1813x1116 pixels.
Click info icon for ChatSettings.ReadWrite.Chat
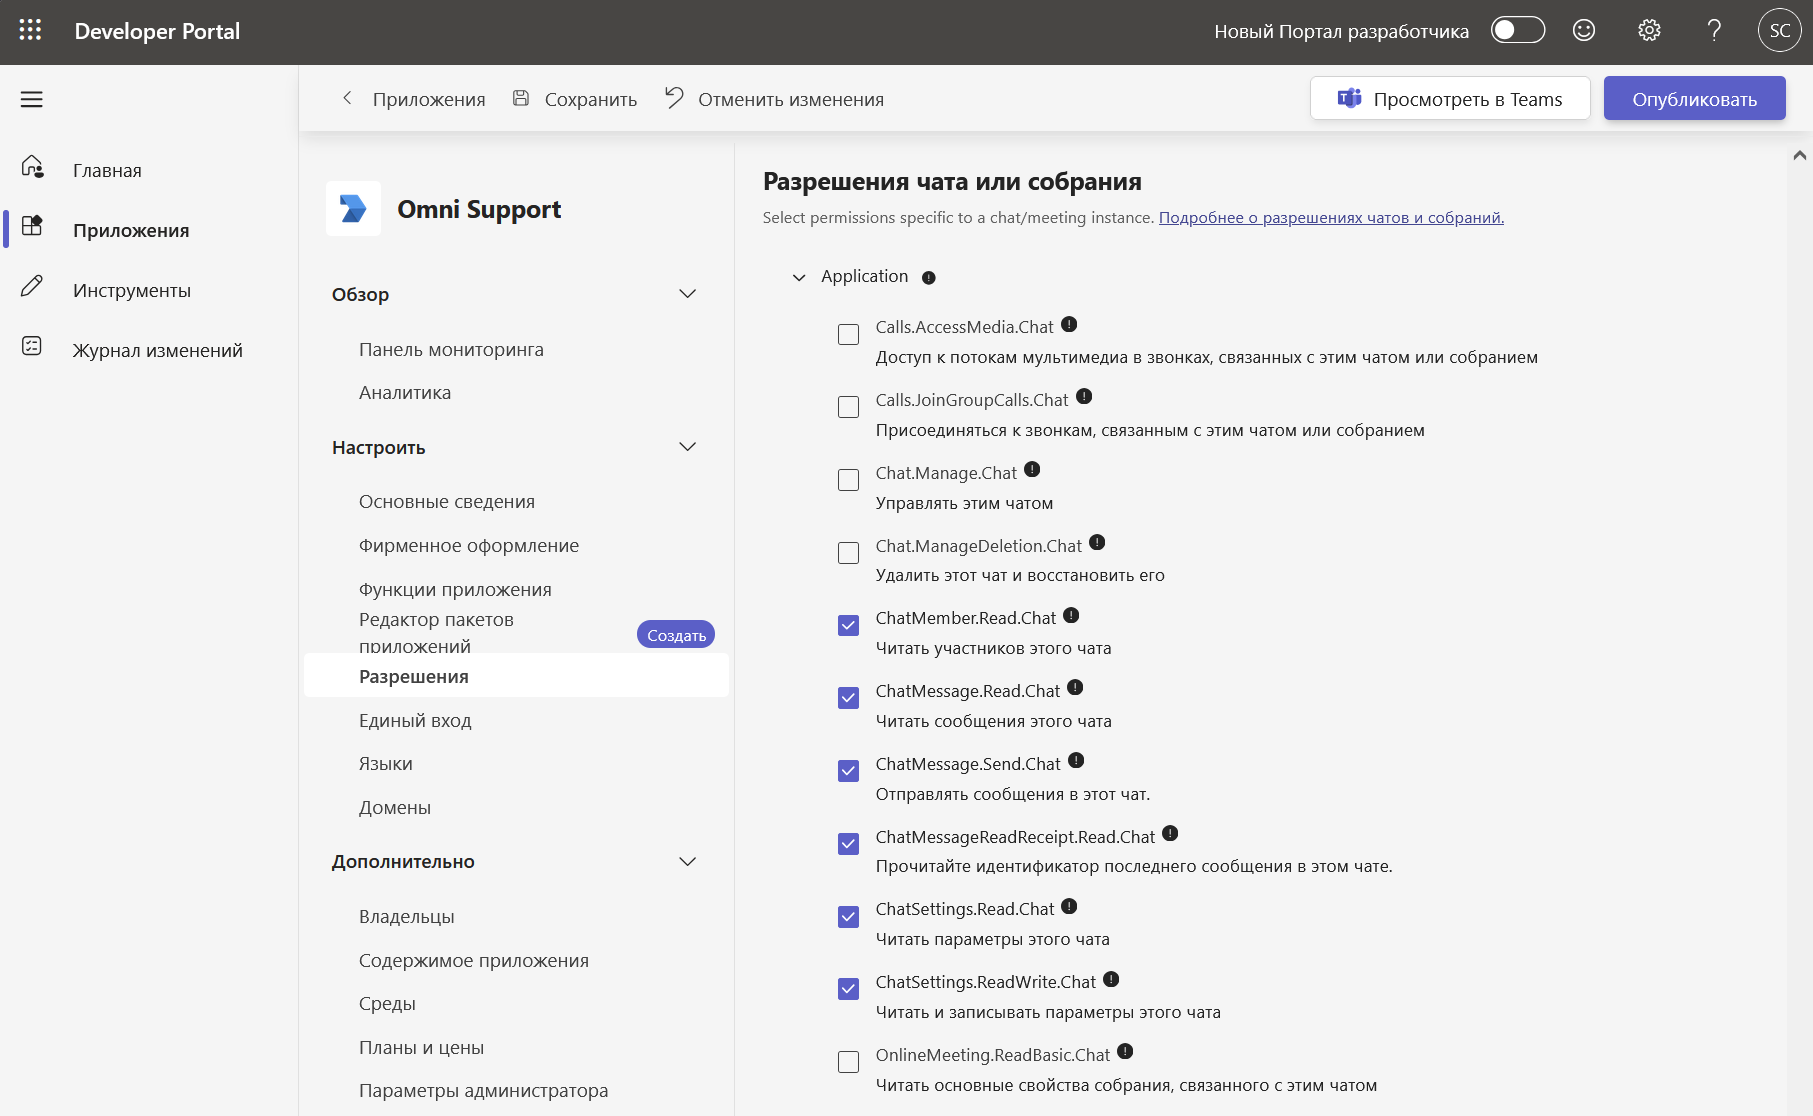tap(1111, 980)
